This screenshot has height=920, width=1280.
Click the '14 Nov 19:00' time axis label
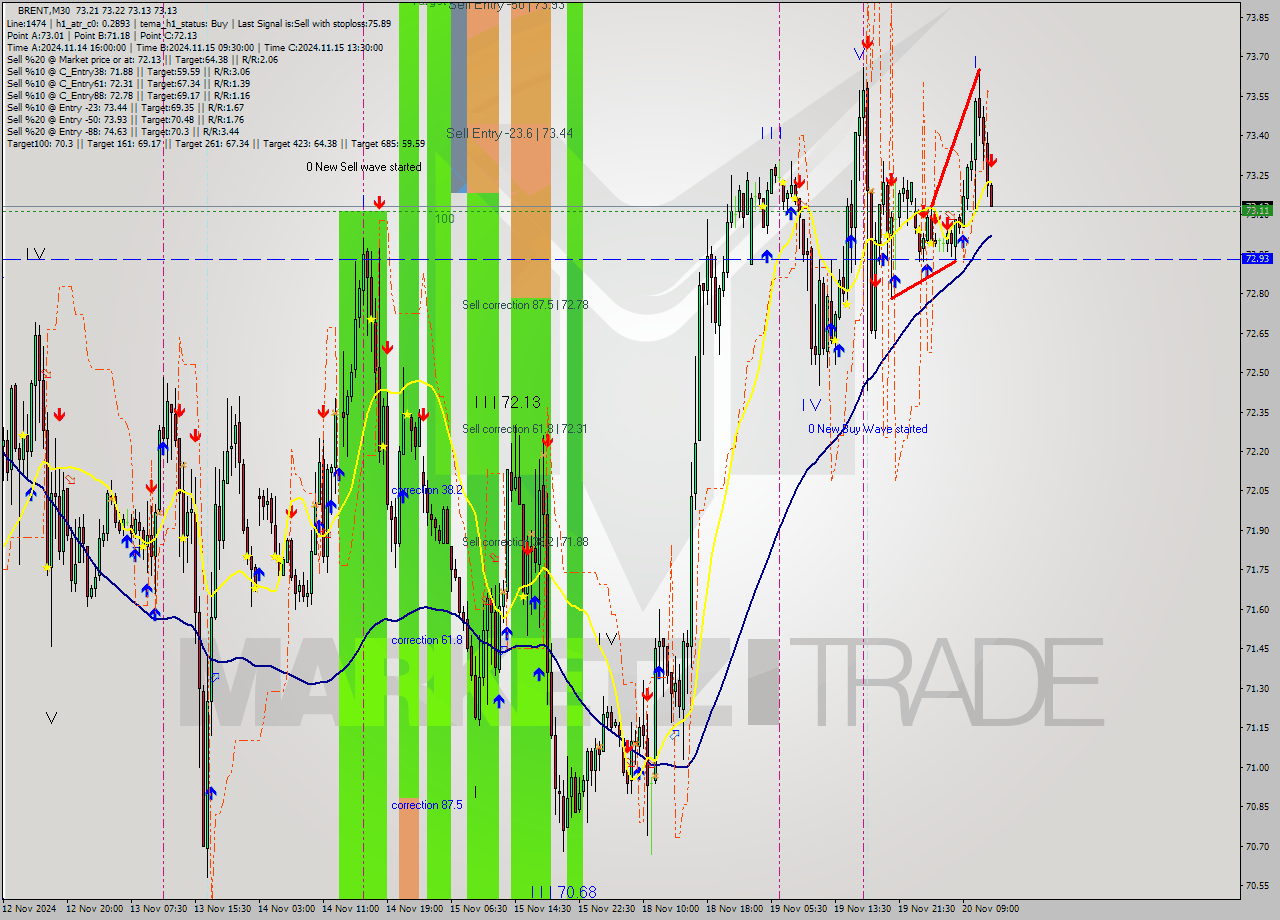(414, 909)
